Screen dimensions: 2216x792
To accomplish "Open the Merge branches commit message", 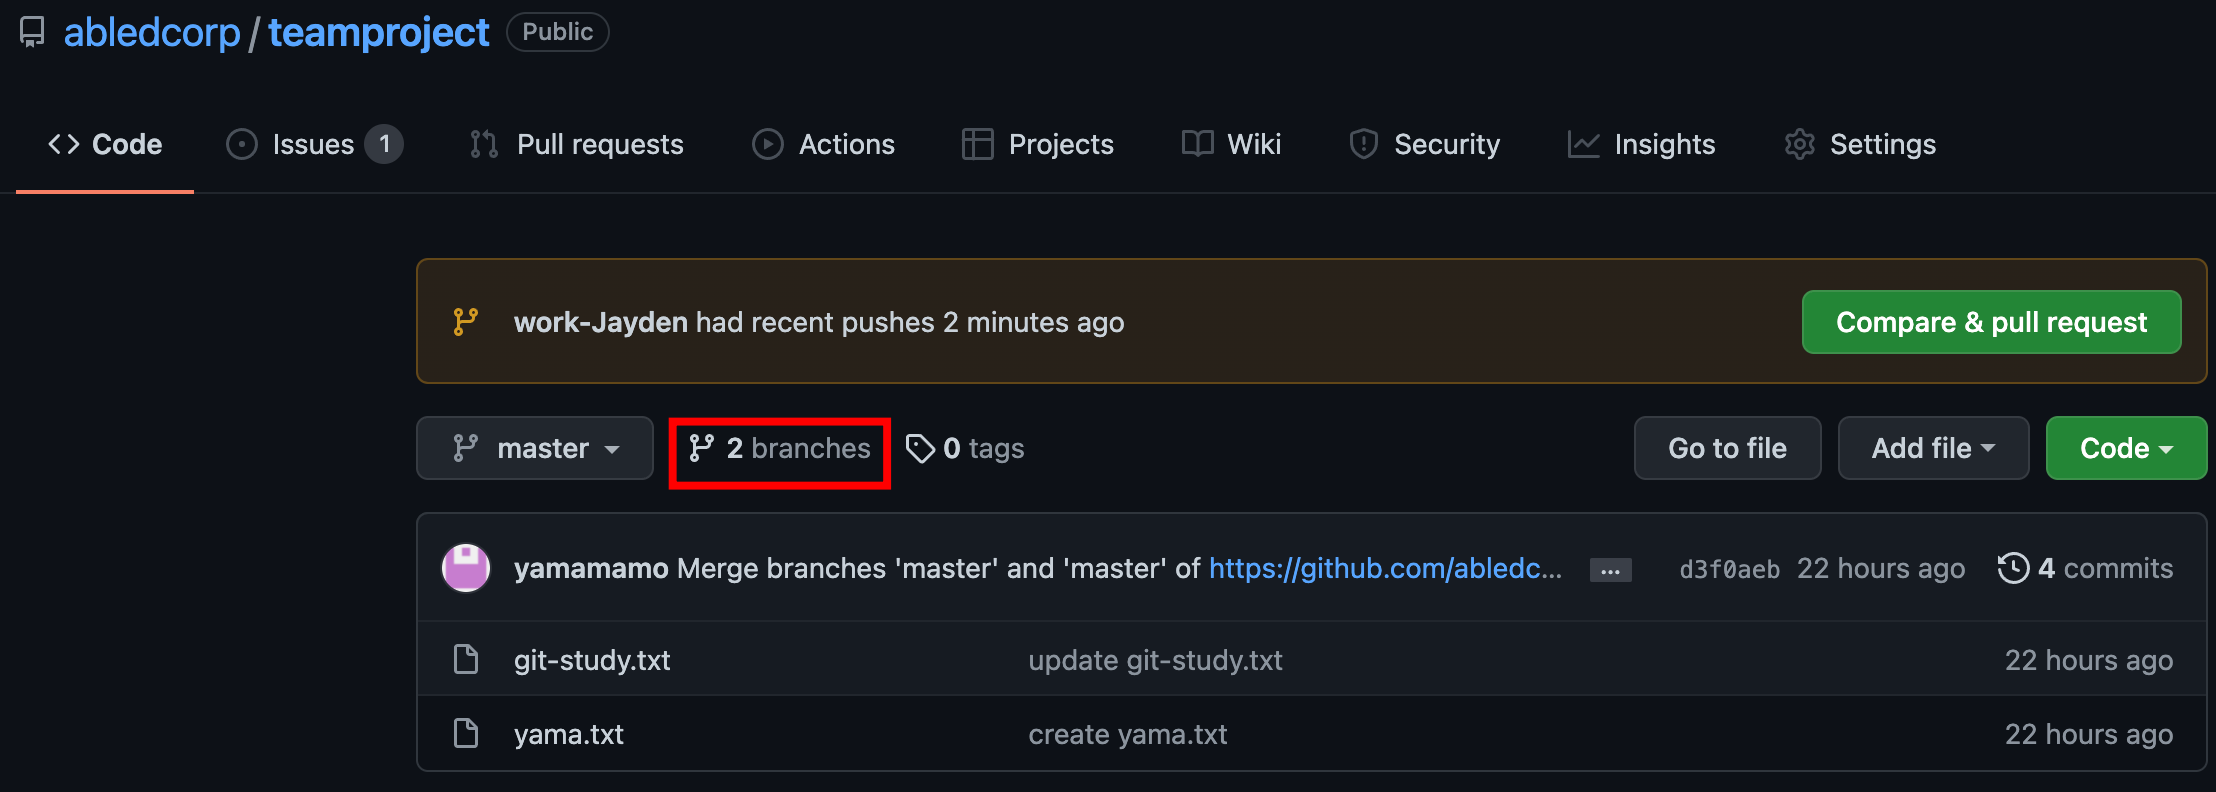I will 938,568.
